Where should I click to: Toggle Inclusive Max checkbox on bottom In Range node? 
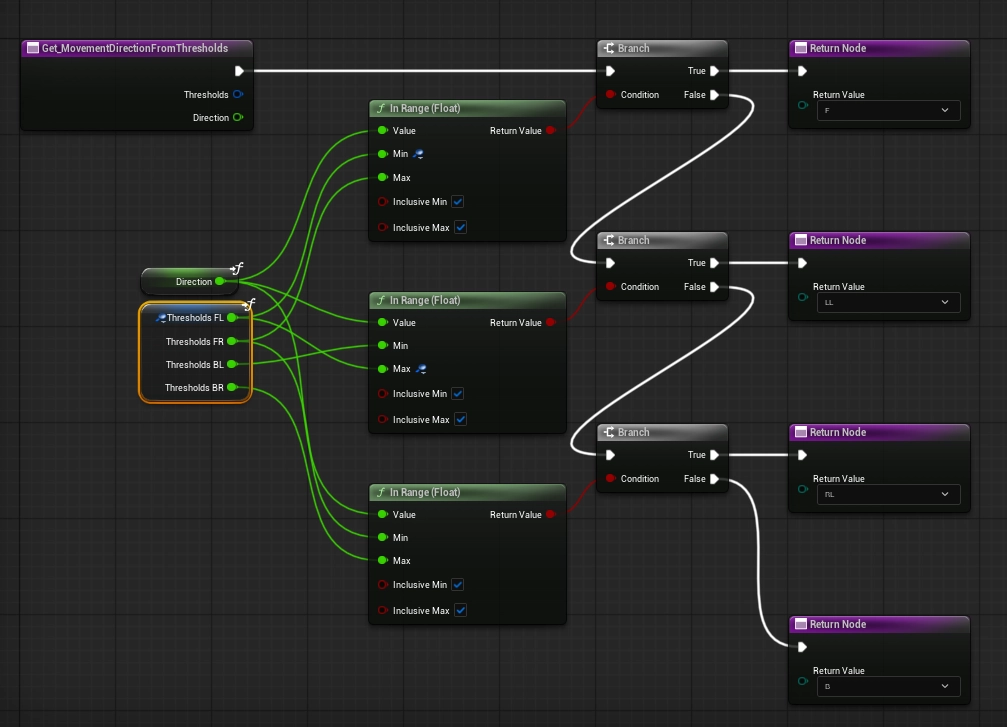[x=460, y=610]
